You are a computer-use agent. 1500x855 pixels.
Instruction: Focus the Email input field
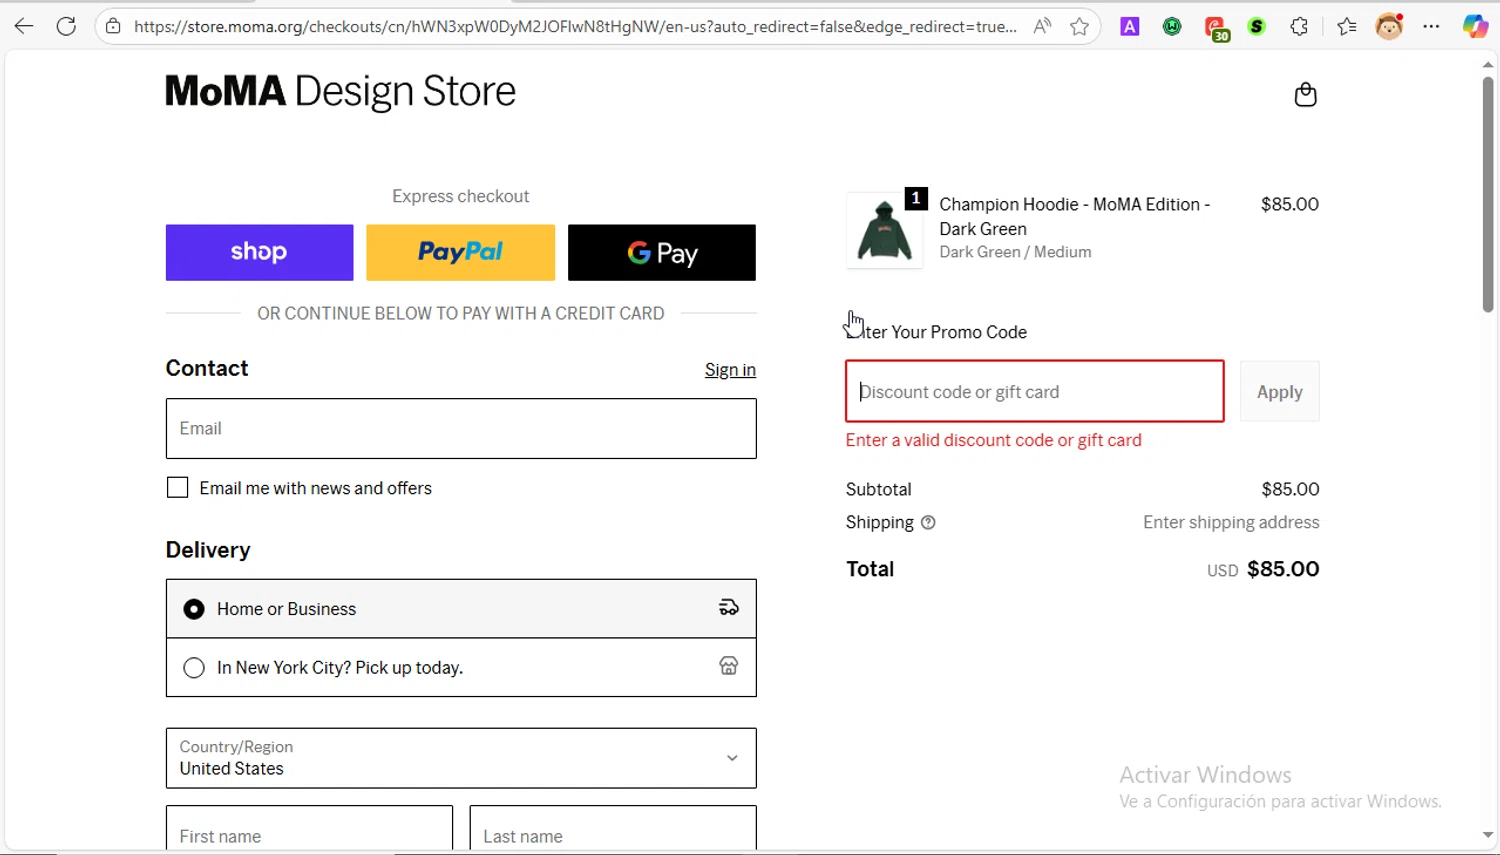pos(461,429)
